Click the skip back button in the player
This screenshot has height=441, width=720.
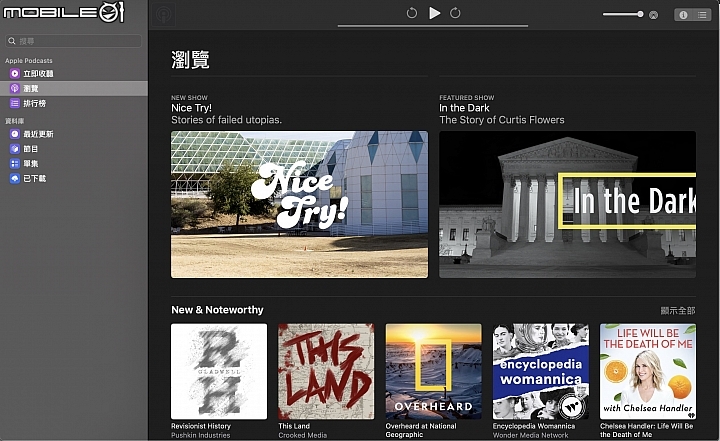[x=411, y=13]
